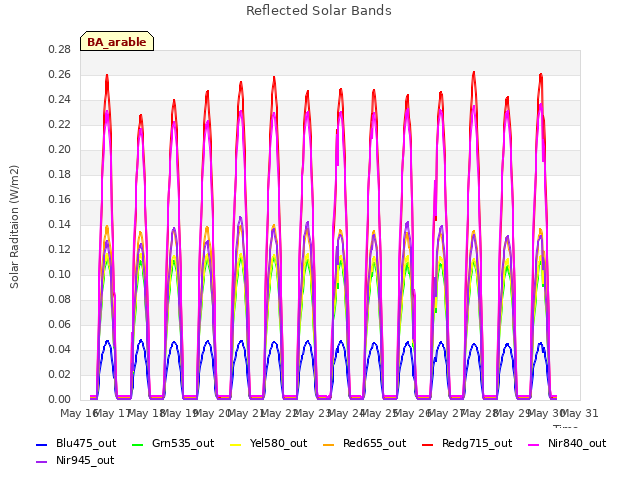640x480 pixels.
Task: Click the purple Nir945_out legend swatch
Action: (x=42, y=462)
